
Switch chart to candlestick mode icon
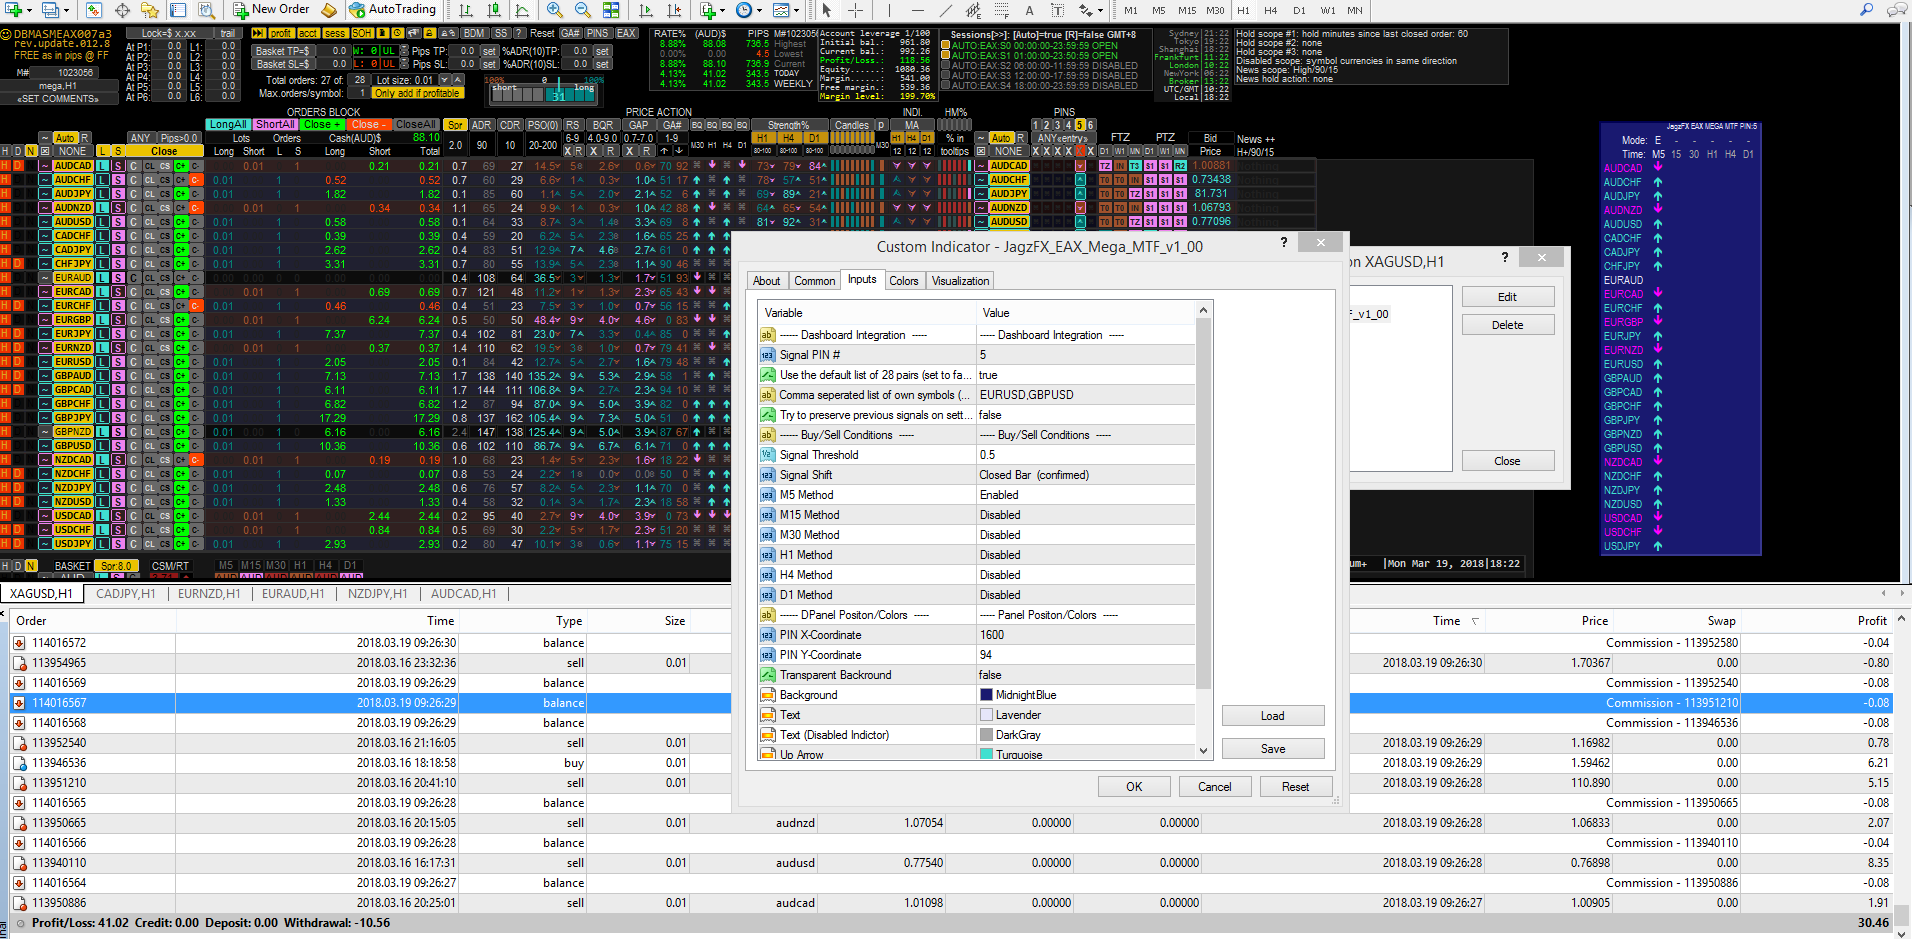494,10
